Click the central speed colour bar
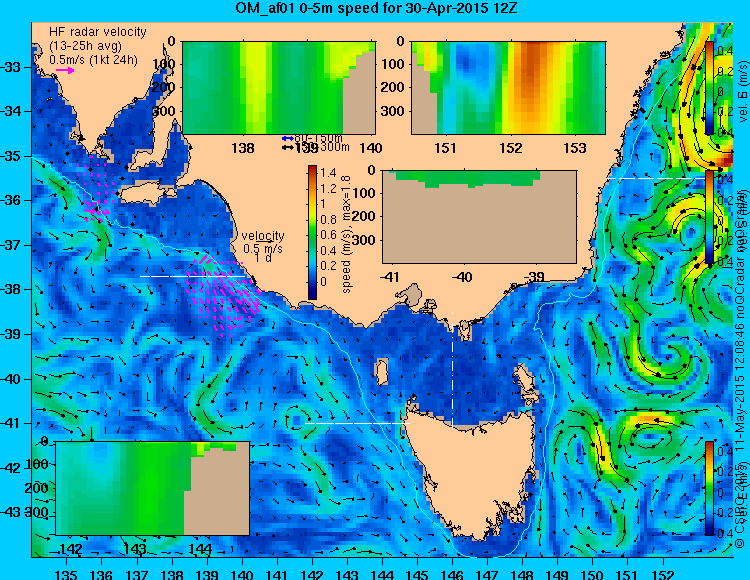The image size is (750, 580). point(312,232)
